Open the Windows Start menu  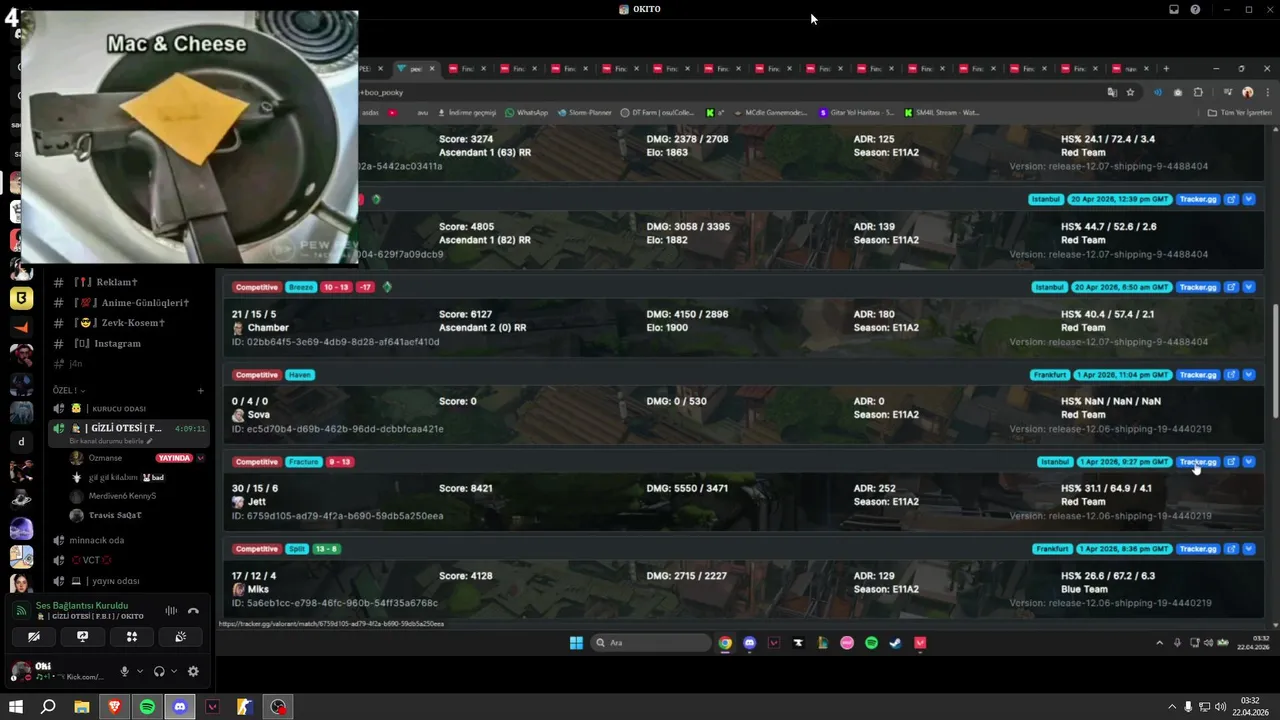coord(16,707)
